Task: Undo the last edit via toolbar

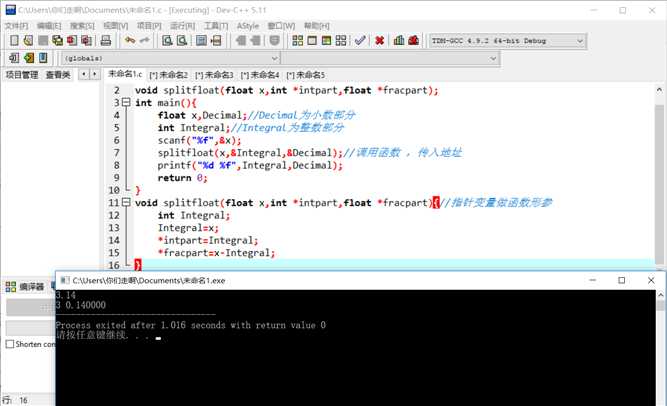Action: point(130,40)
